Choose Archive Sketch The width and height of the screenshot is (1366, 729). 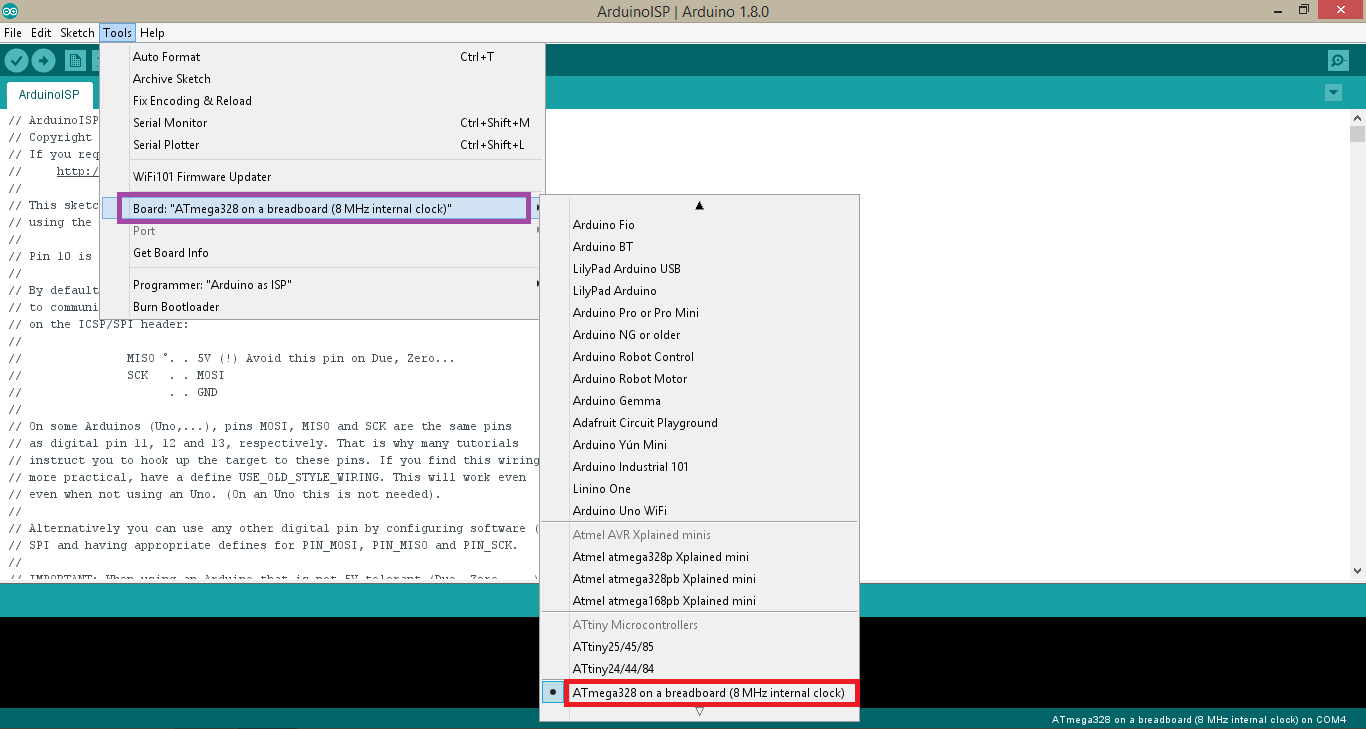pos(322,79)
